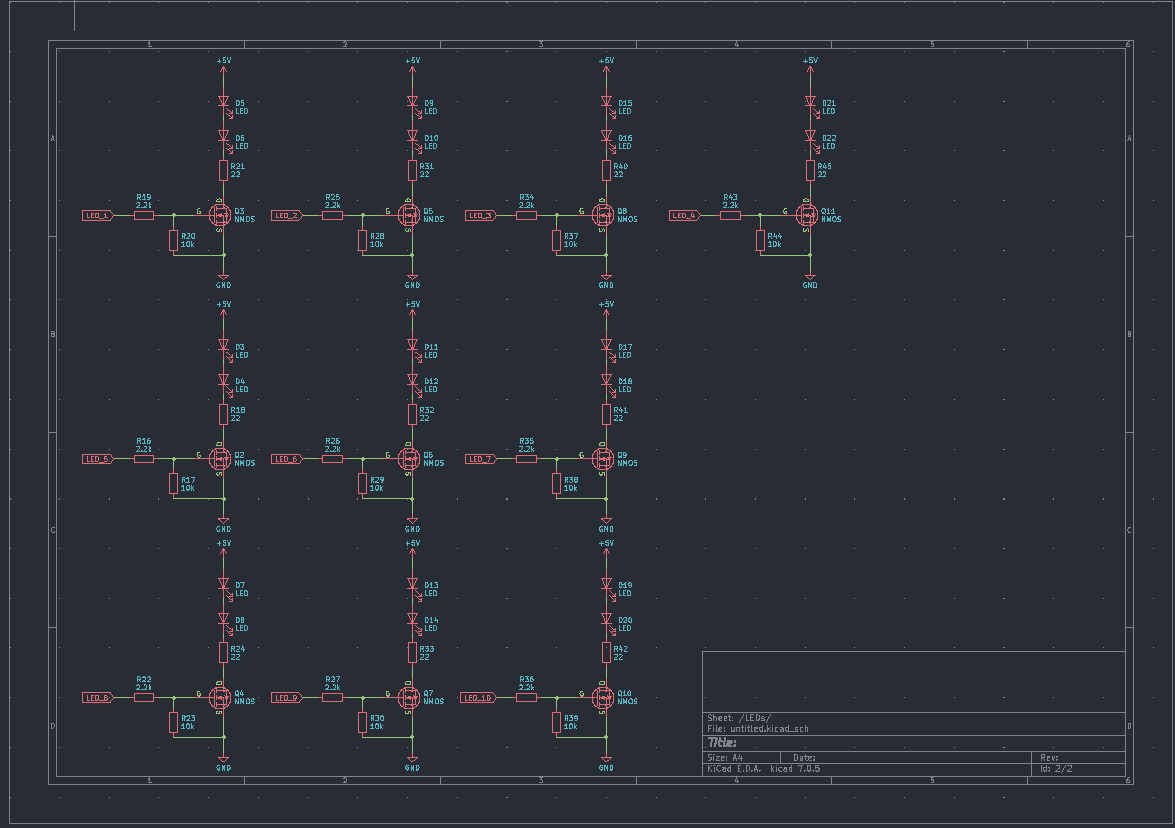This screenshot has width=1175, height=828.
Task: Click the Q11 NMOS transistor symbol
Action: [x=808, y=215]
